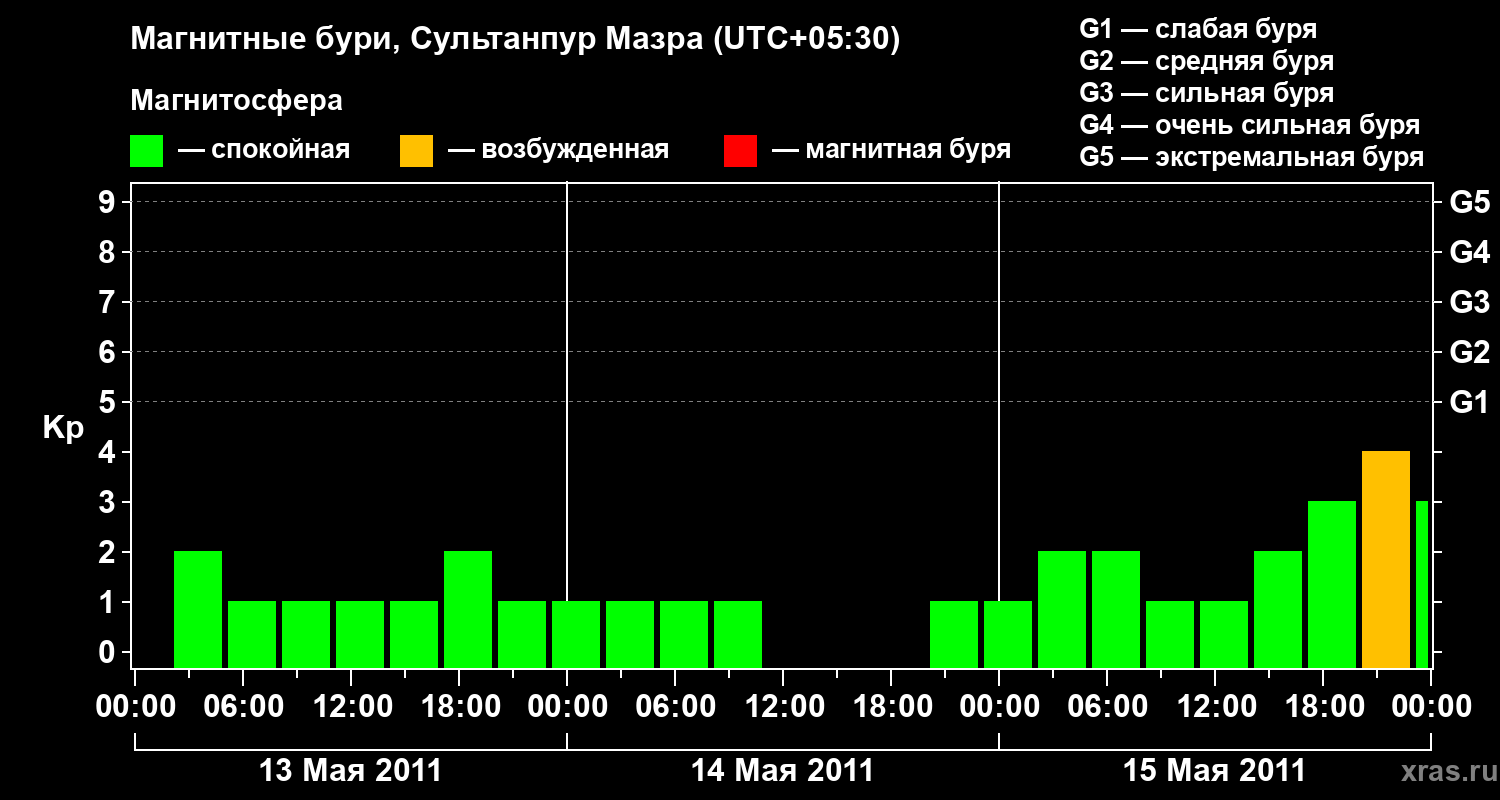Click the '14 Мая 2011' date label
The height and width of the screenshot is (800, 1500).
(x=782, y=771)
